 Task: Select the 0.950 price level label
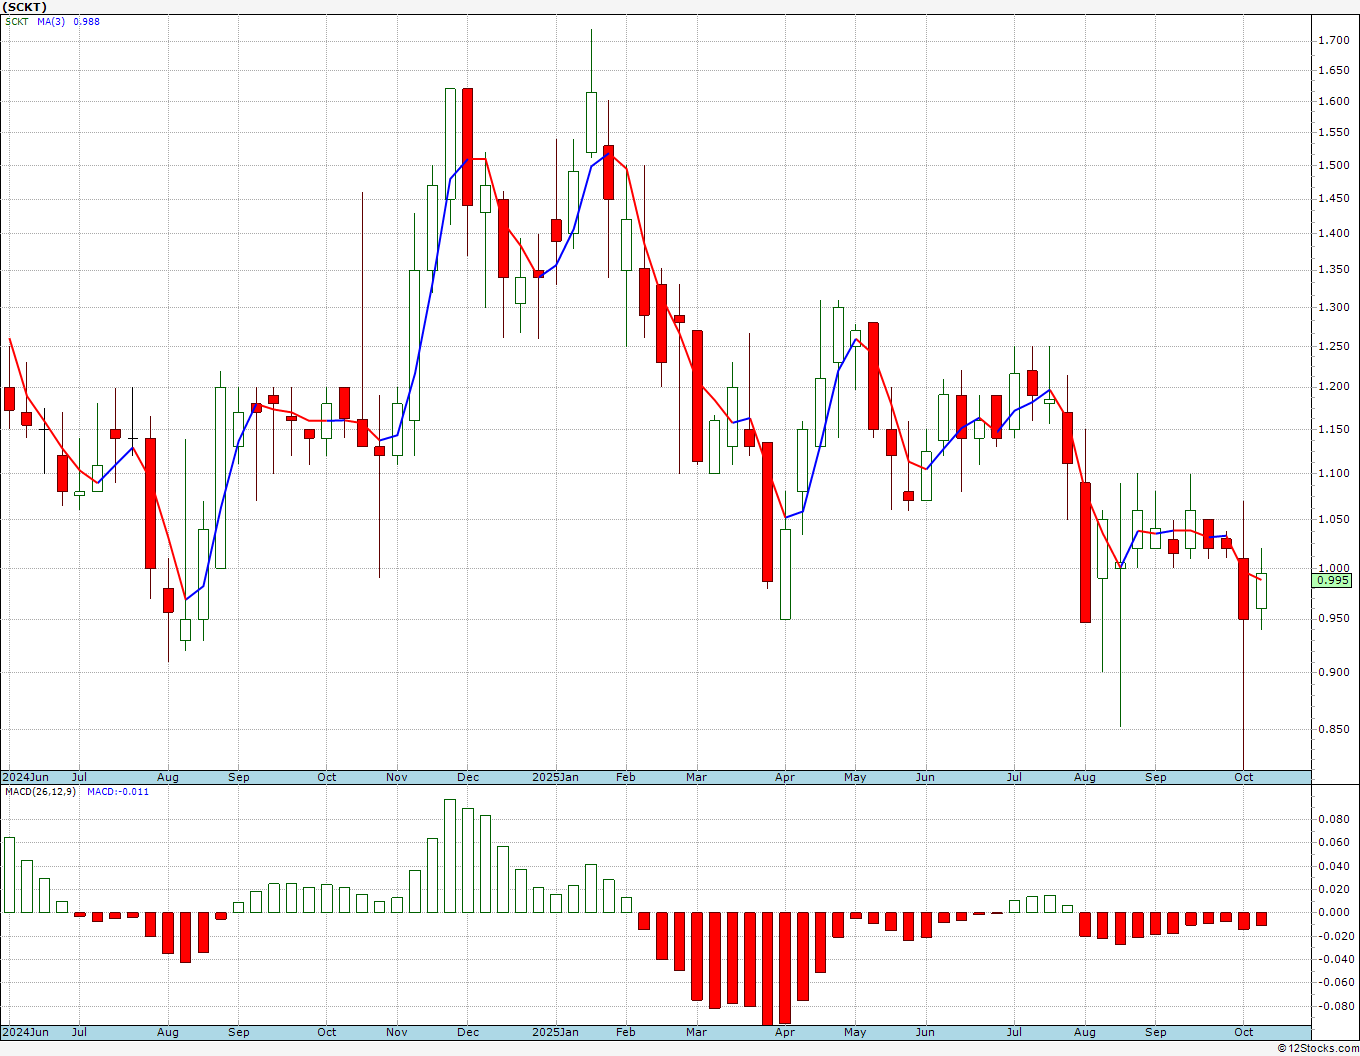tap(1333, 619)
